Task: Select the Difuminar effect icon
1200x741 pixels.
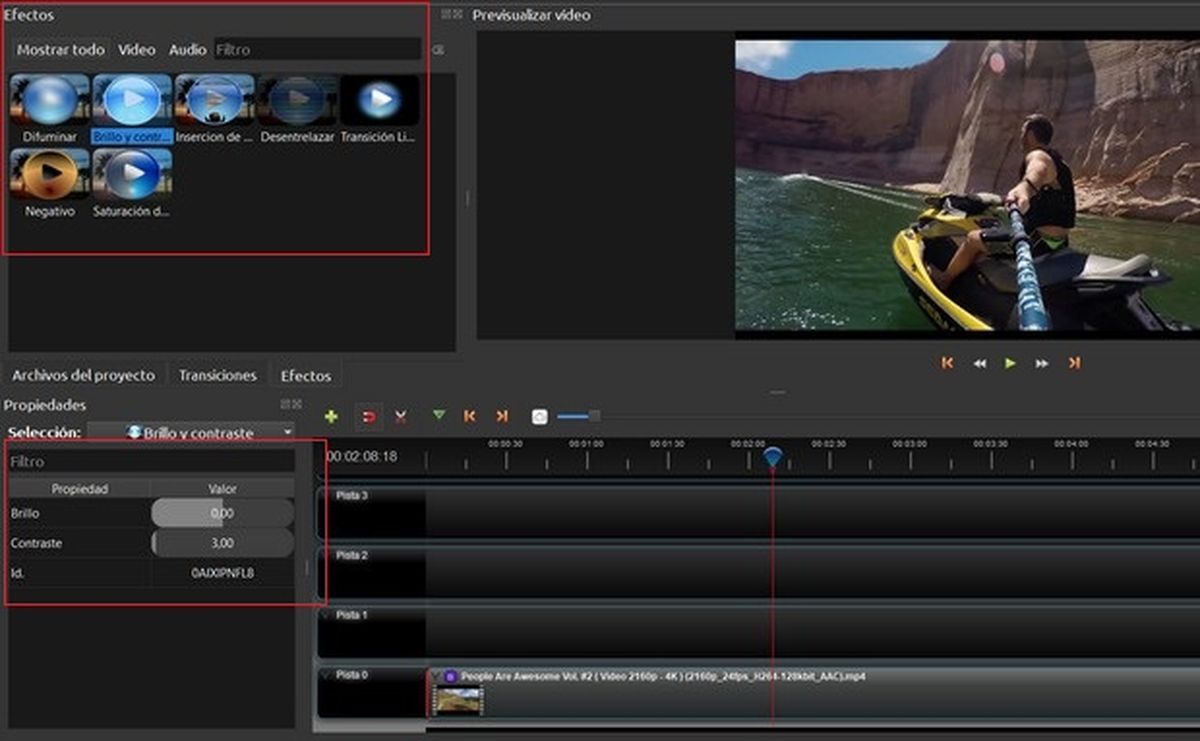Action: click(49, 100)
